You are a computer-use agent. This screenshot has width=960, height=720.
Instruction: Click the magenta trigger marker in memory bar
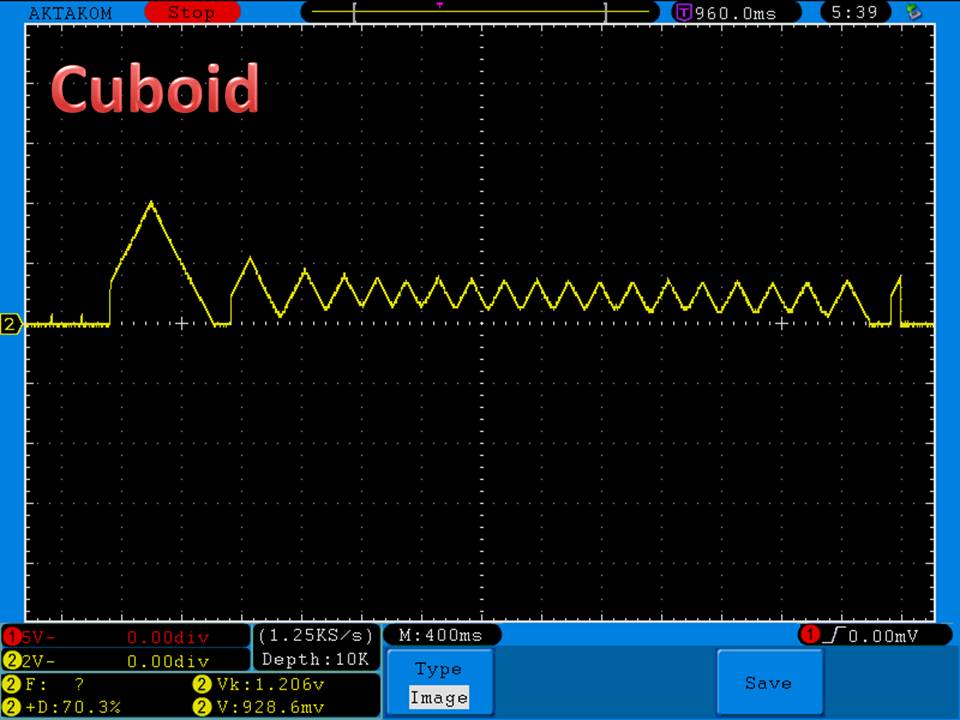pos(440,5)
